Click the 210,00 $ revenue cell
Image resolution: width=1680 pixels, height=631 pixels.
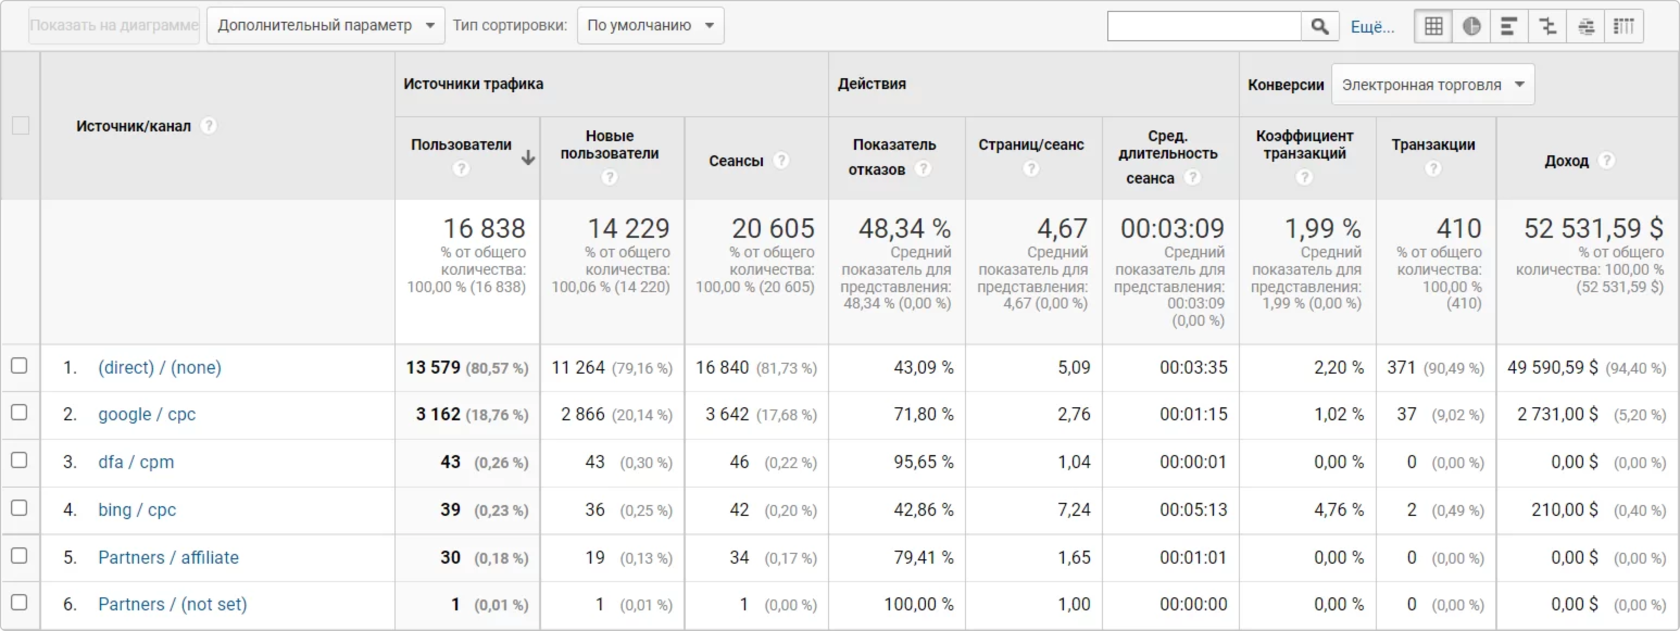pyautogui.click(x=1564, y=510)
